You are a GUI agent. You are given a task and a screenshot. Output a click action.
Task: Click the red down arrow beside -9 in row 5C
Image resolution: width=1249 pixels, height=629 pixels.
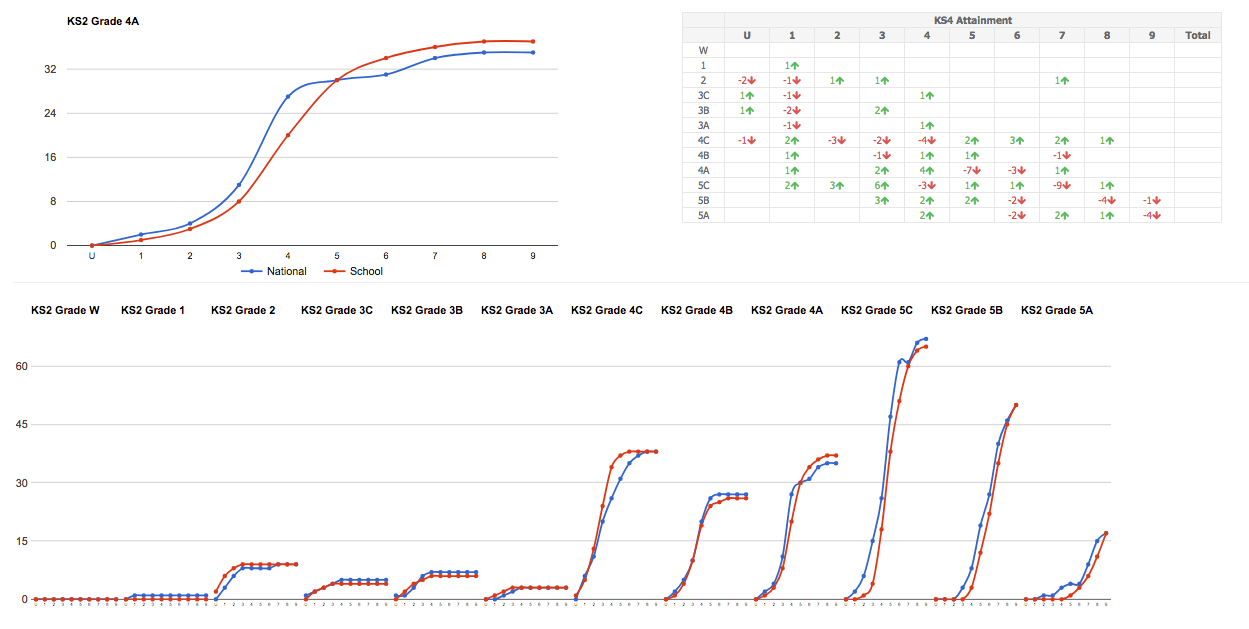(x=1066, y=185)
